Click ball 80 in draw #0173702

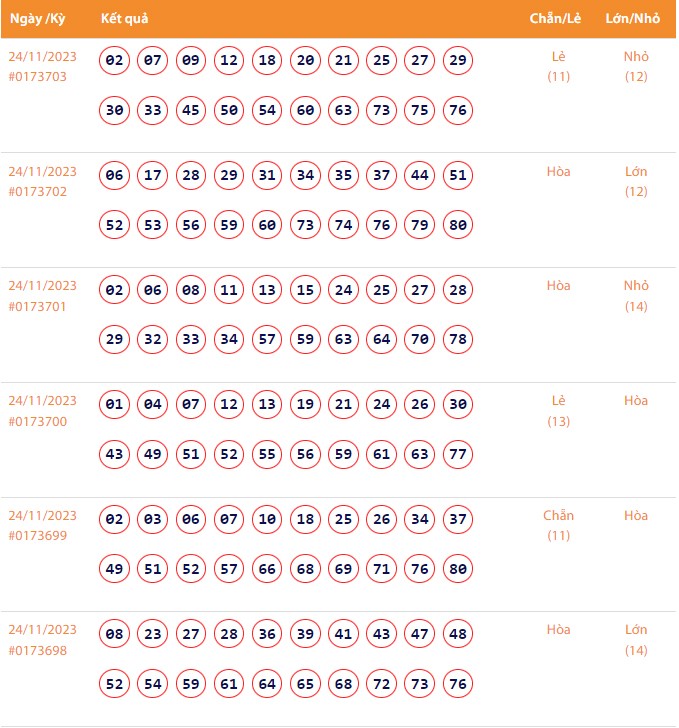pyautogui.click(x=458, y=225)
